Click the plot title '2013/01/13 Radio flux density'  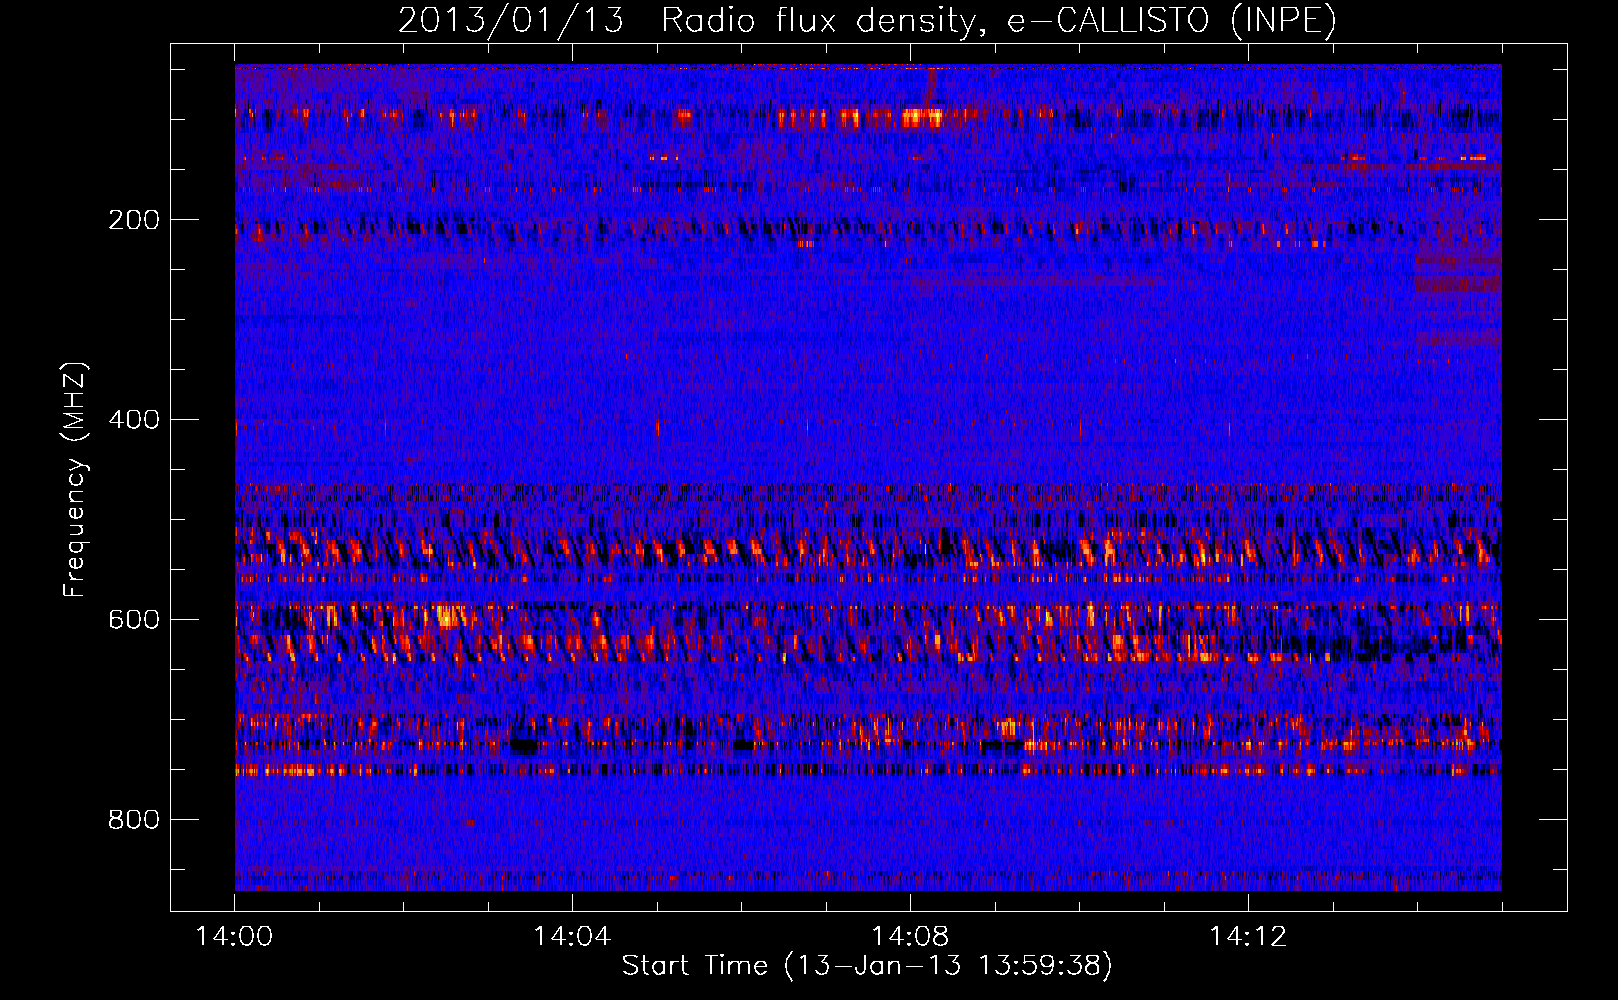pyautogui.click(x=867, y=20)
